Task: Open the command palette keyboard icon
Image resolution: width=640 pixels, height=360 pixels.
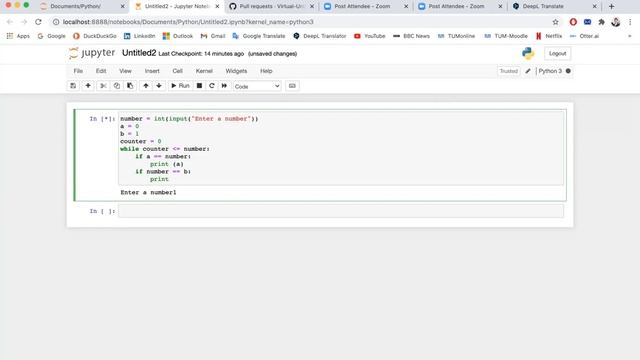Action: [x=292, y=86]
